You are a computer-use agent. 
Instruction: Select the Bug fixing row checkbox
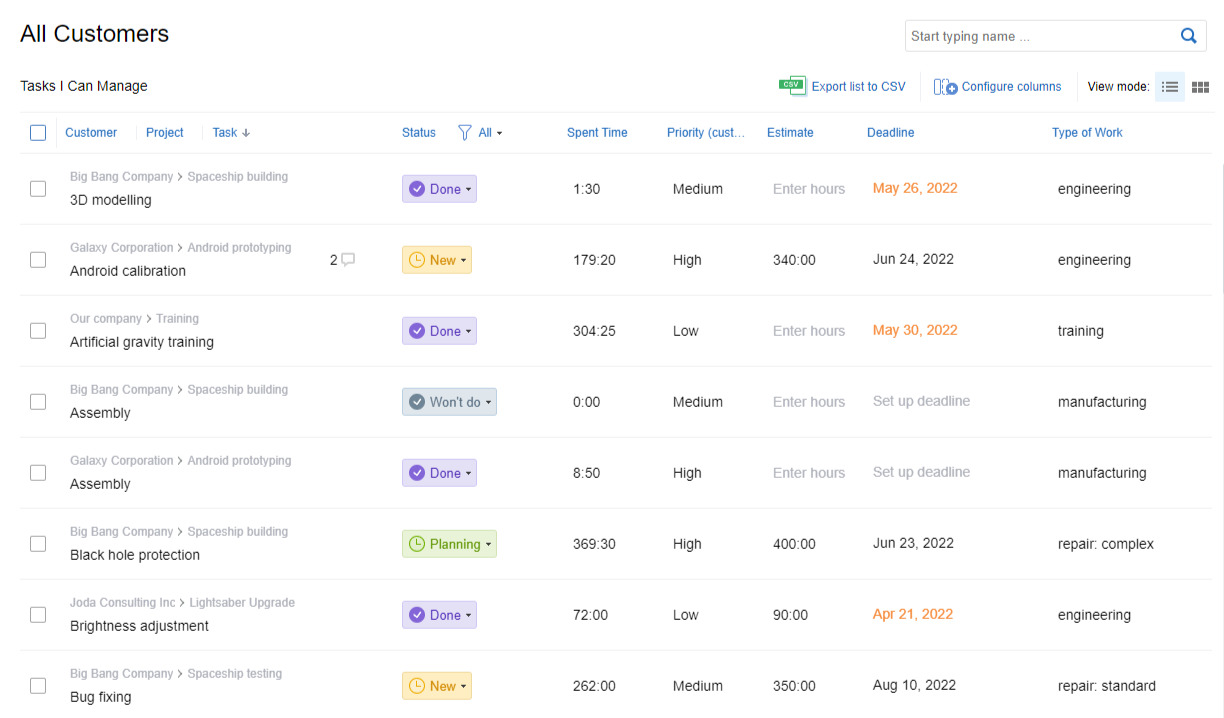pos(38,686)
